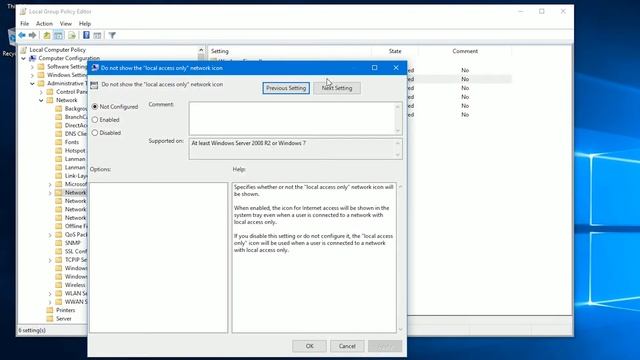Select the Local Computer Policy root icon
This screenshot has width=640, height=360.
coord(24,50)
